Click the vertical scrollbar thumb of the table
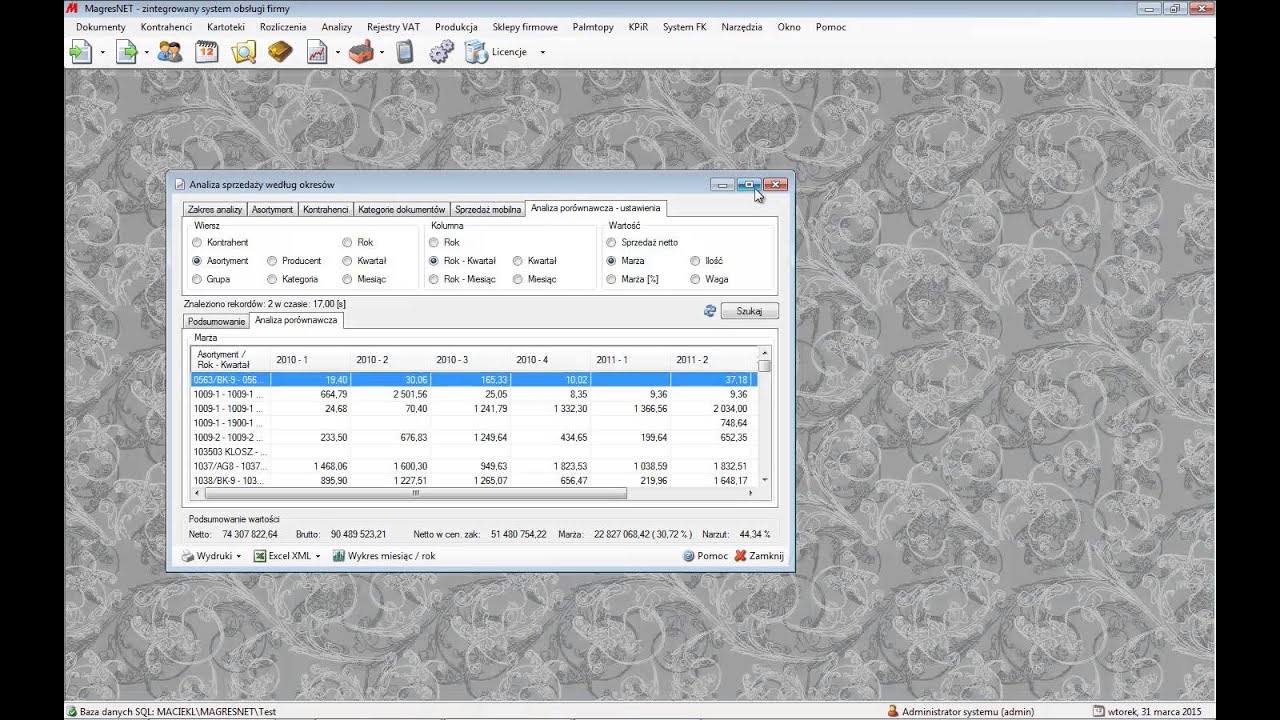The width and height of the screenshot is (1280, 720). click(x=765, y=366)
